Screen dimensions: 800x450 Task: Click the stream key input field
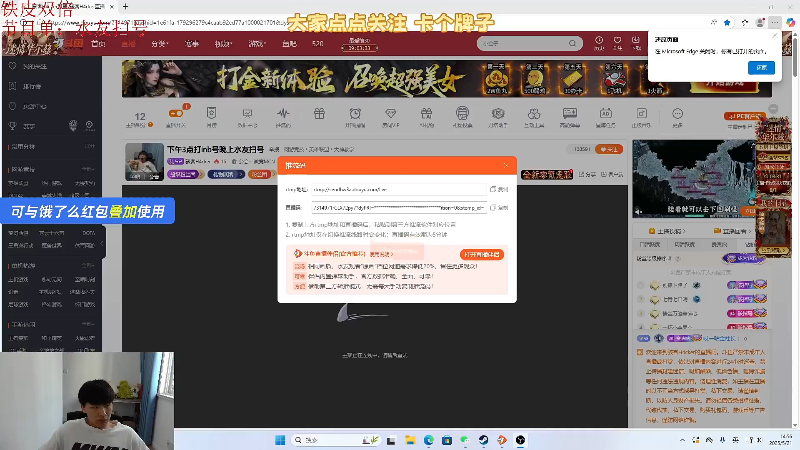[399, 208]
